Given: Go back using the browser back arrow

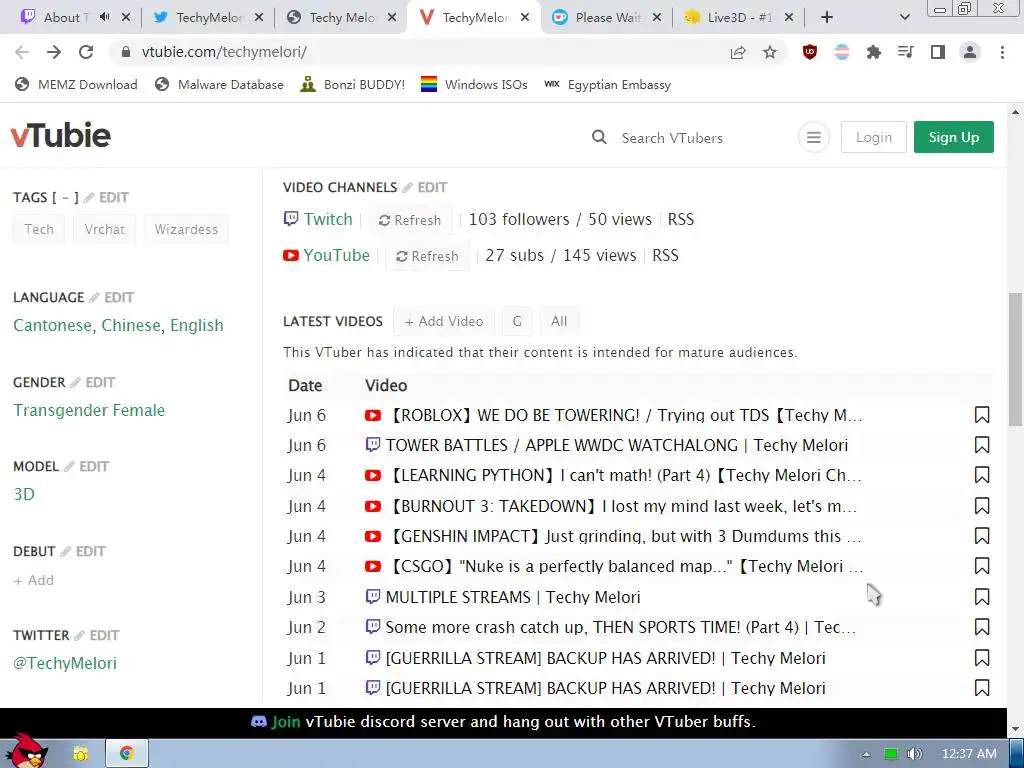Looking at the screenshot, I should [22, 52].
